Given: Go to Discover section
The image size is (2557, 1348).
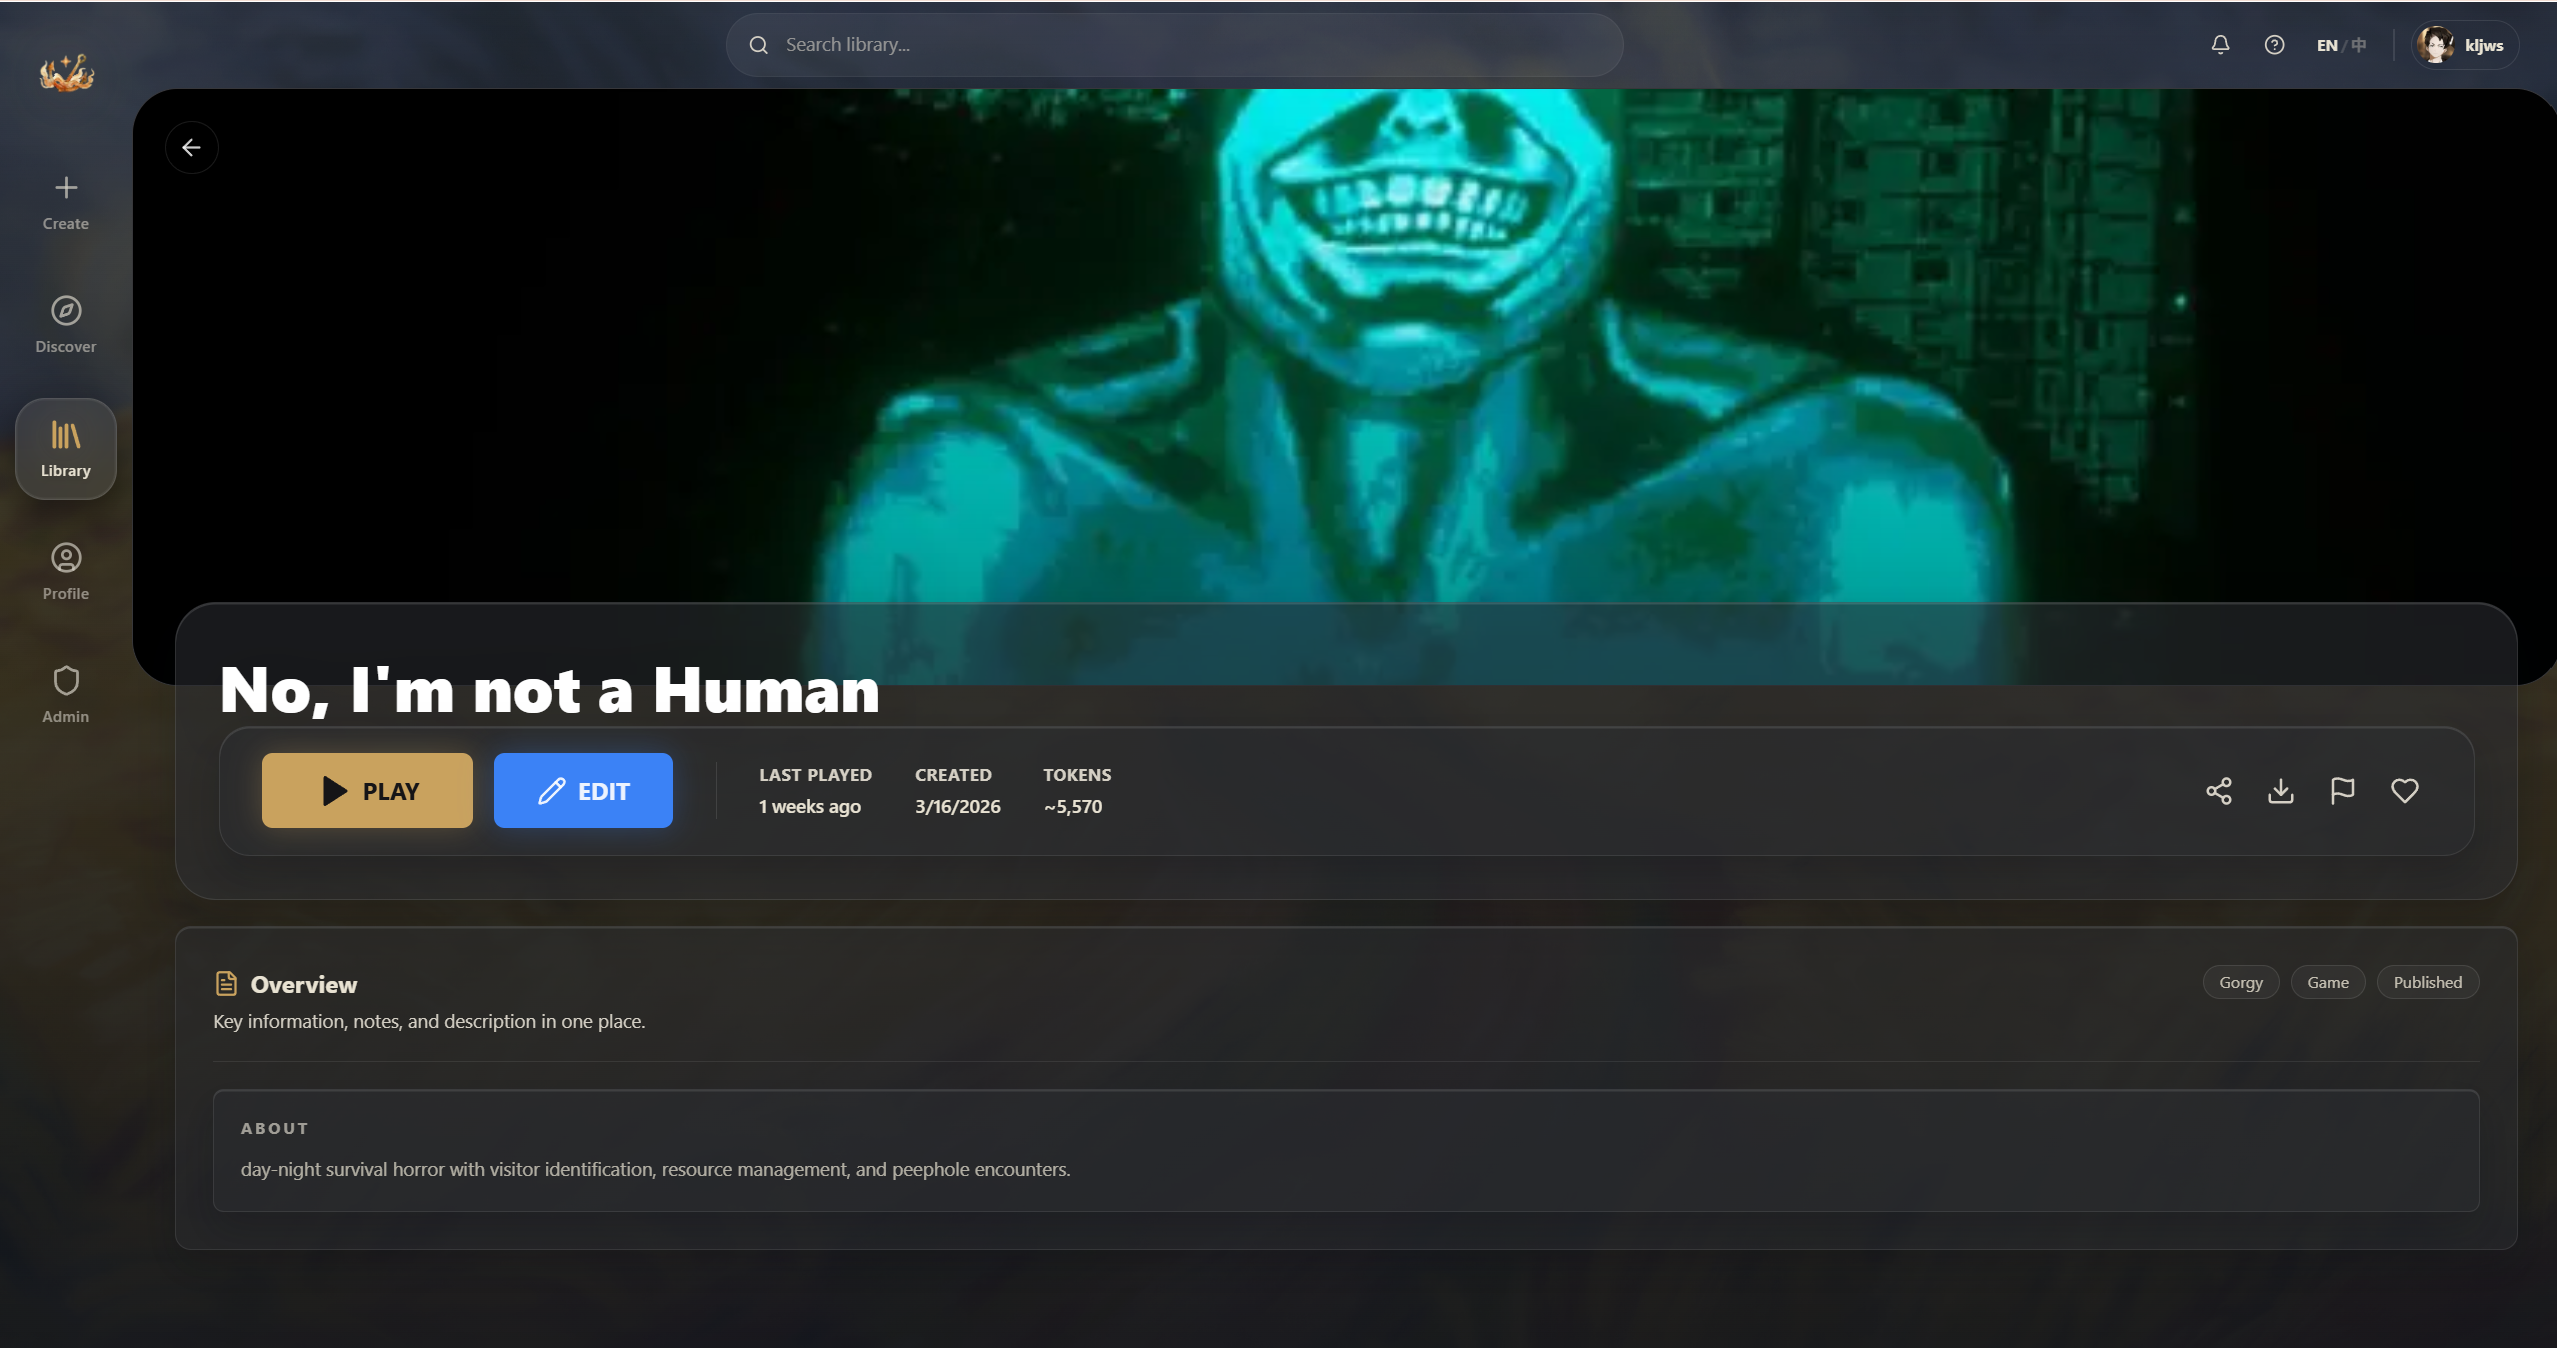Looking at the screenshot, I should pos(66,325).
